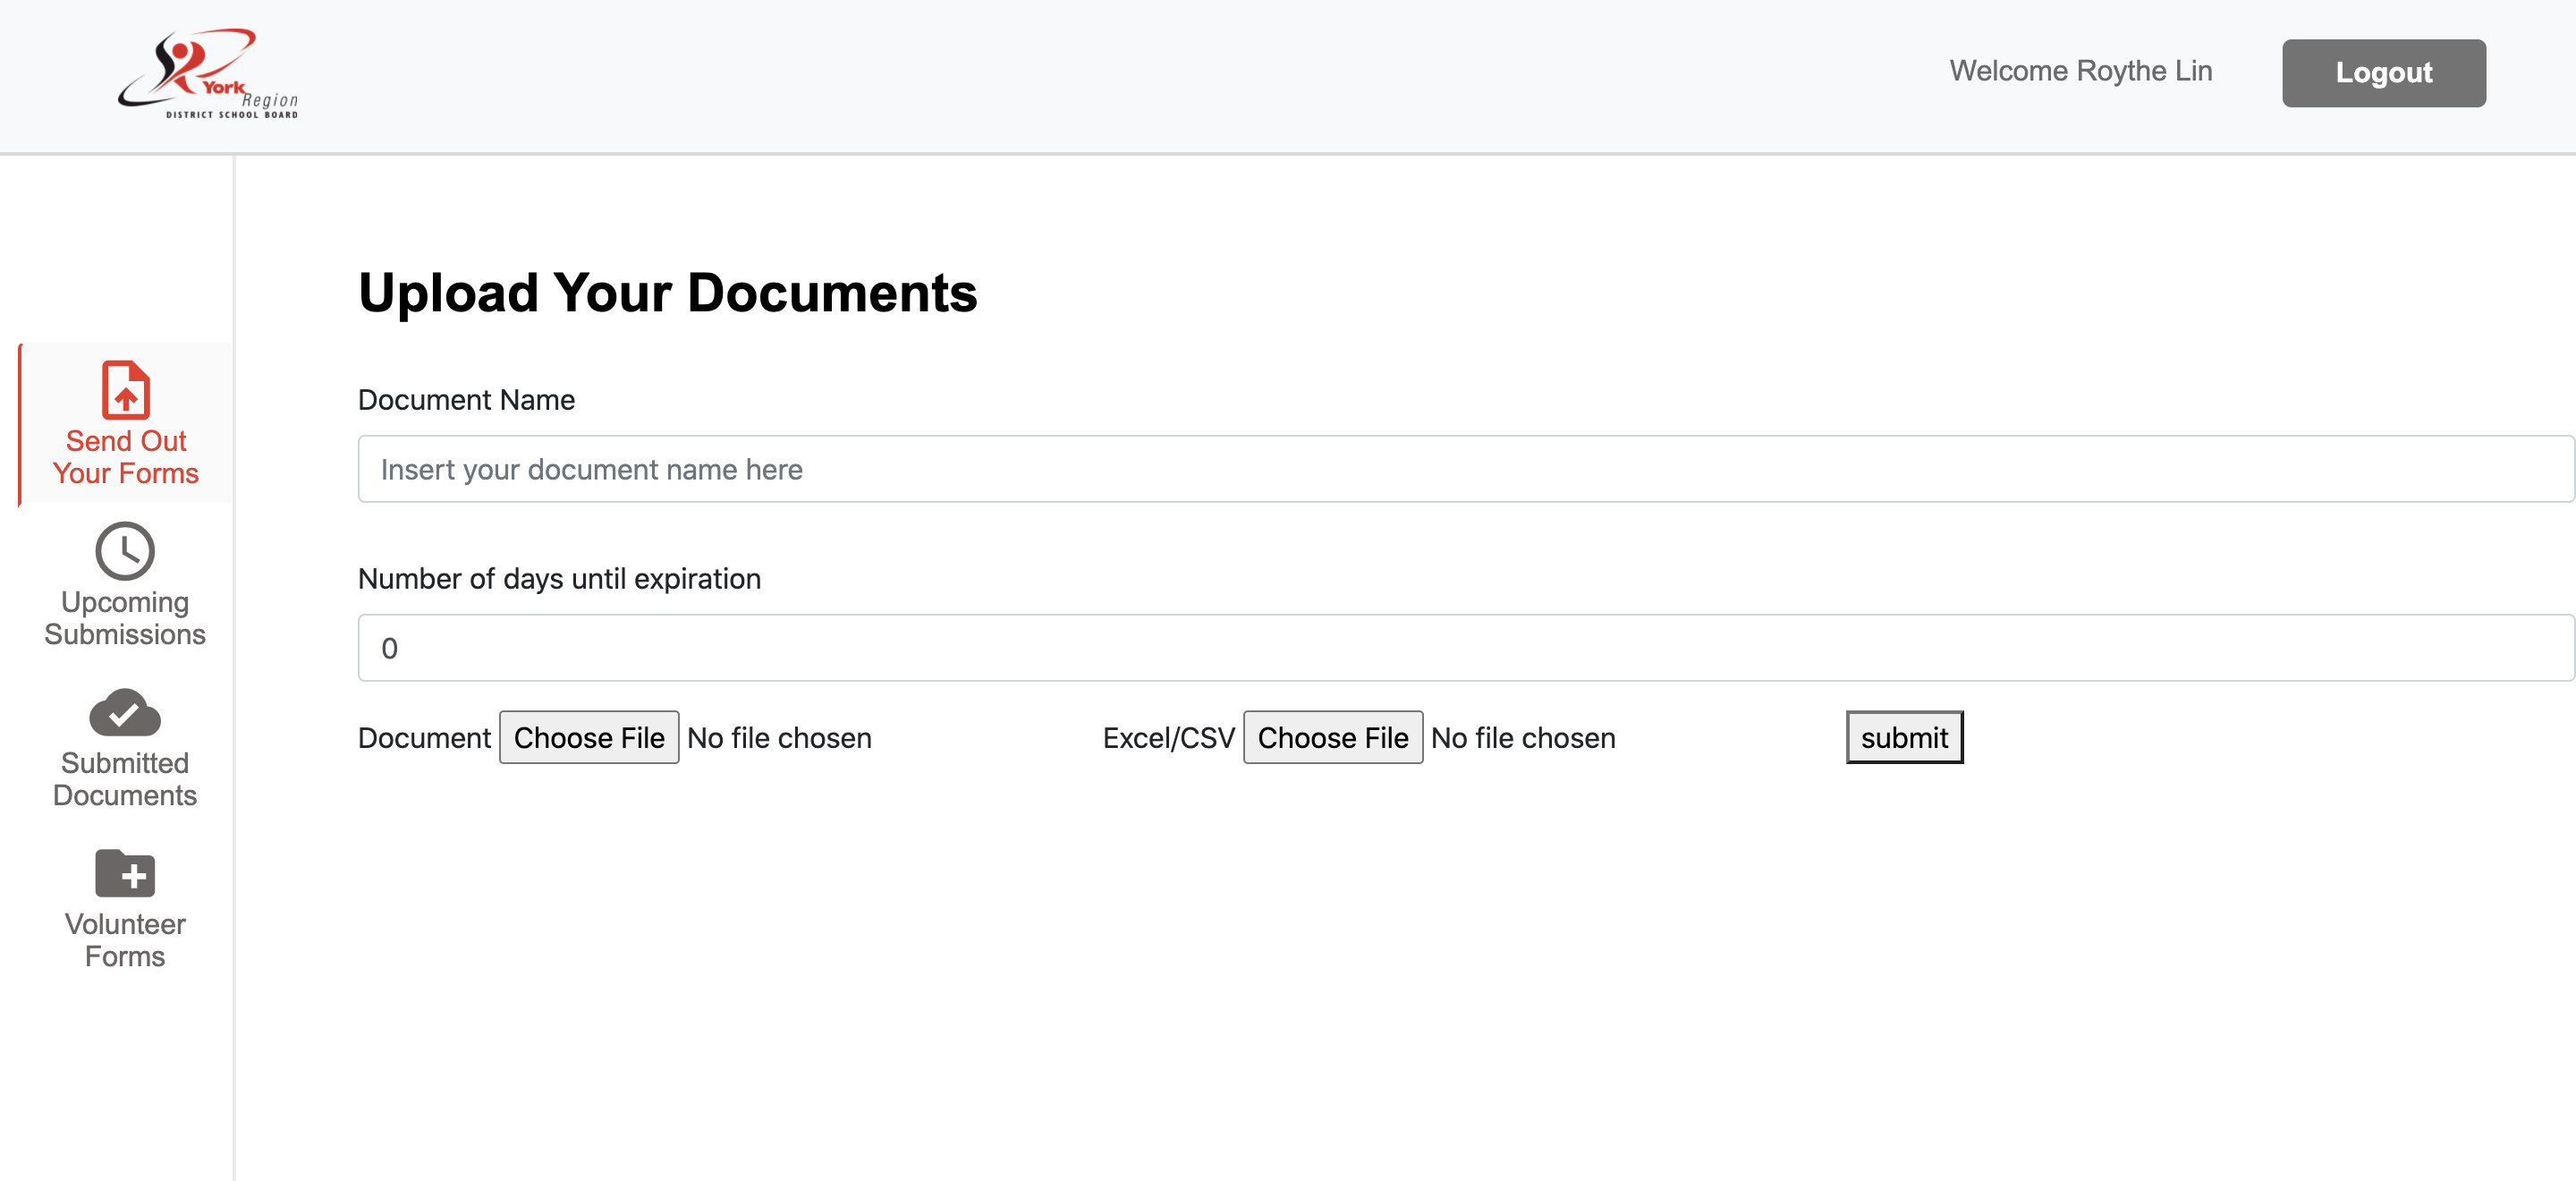
Task: Choose File for the Document upload
Action: point(589,738)
